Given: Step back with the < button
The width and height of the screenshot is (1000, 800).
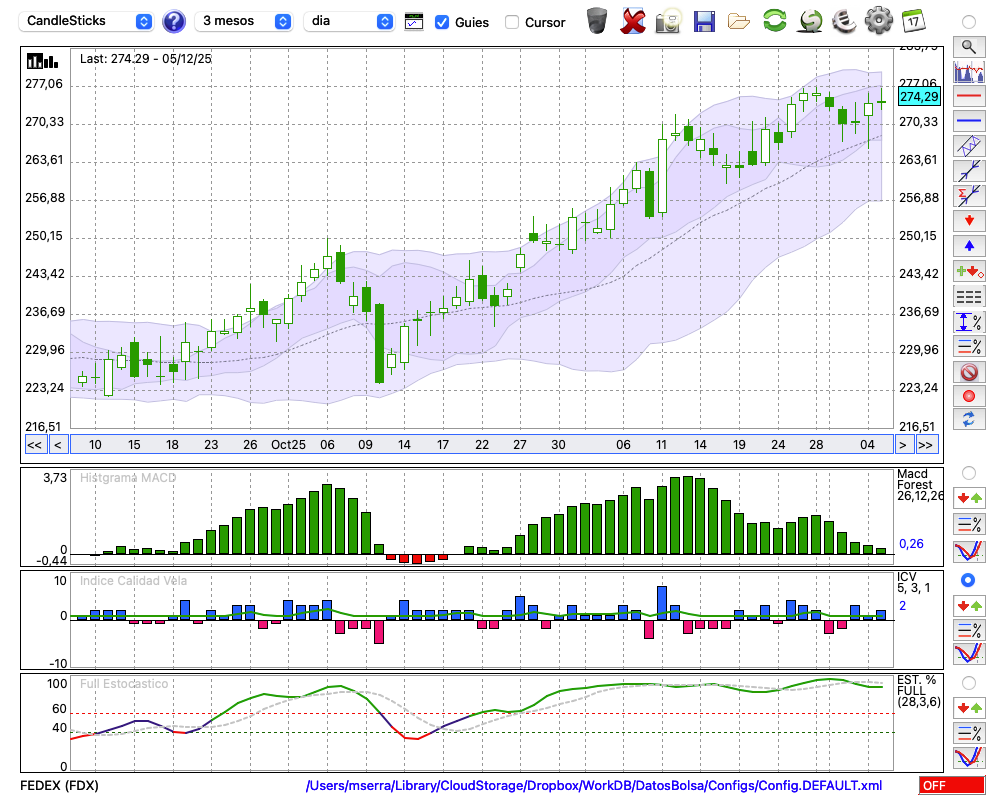Looking at the screenshot, I should pyautogui.click(x=57, y=445).
